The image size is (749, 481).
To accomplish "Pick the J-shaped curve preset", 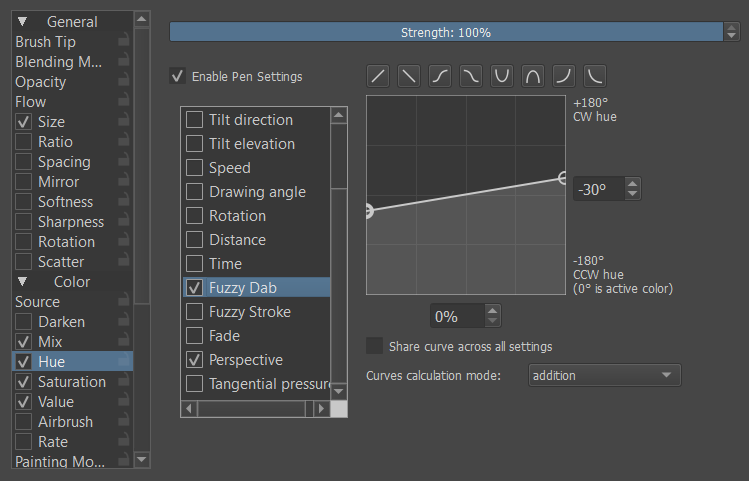I will point(565,75).
